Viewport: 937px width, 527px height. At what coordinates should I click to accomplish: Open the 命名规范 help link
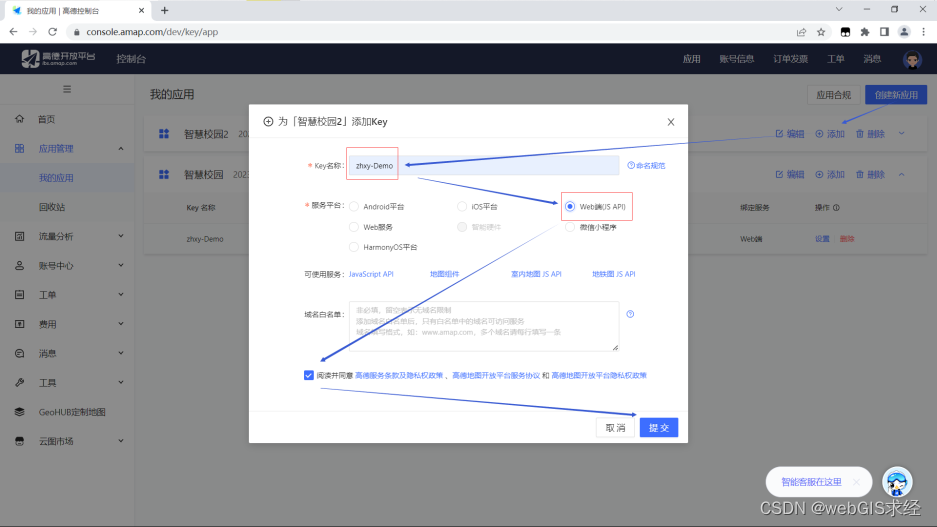click(646, 166)
